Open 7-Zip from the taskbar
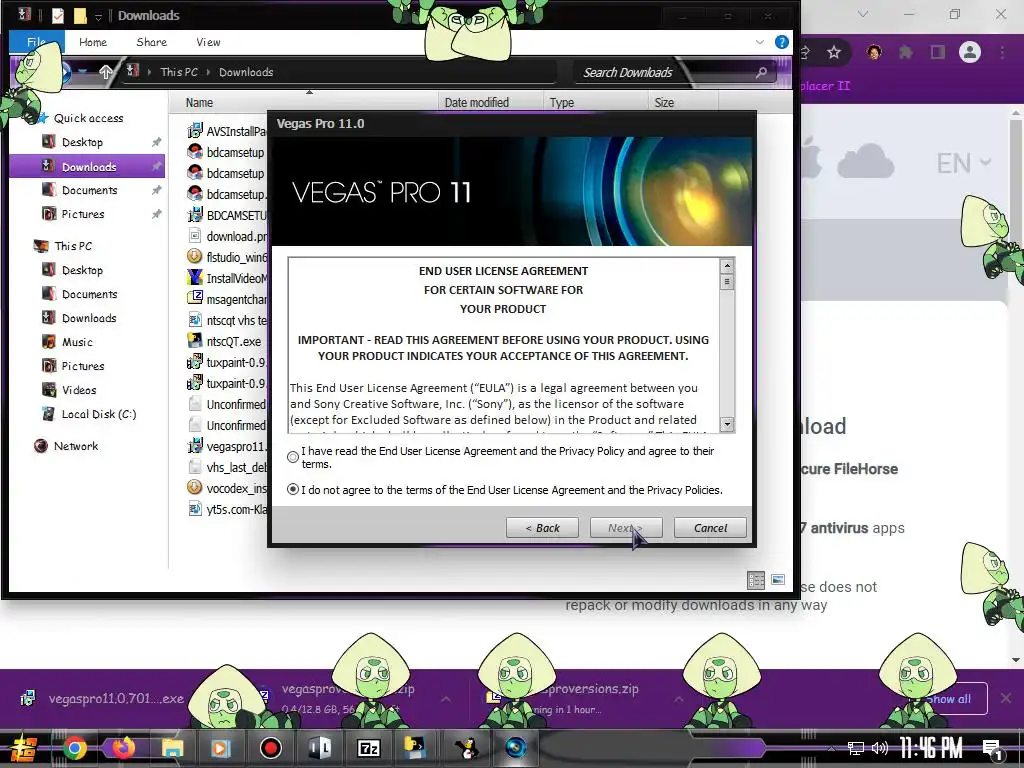Image resolution: width=1024 pixels, height=768 pixels. pyautogui.click(x=368, y=748)
